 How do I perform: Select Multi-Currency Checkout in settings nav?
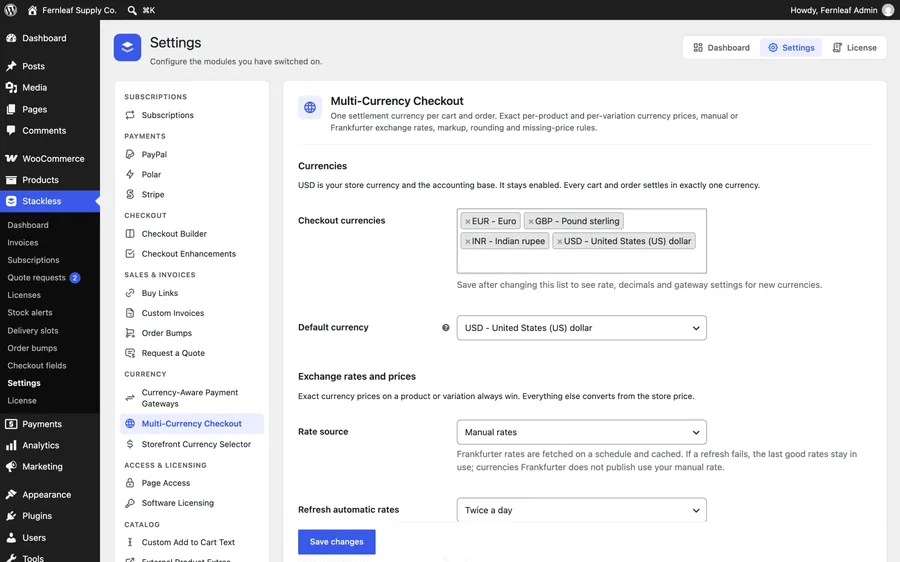(x=192, y=424)
